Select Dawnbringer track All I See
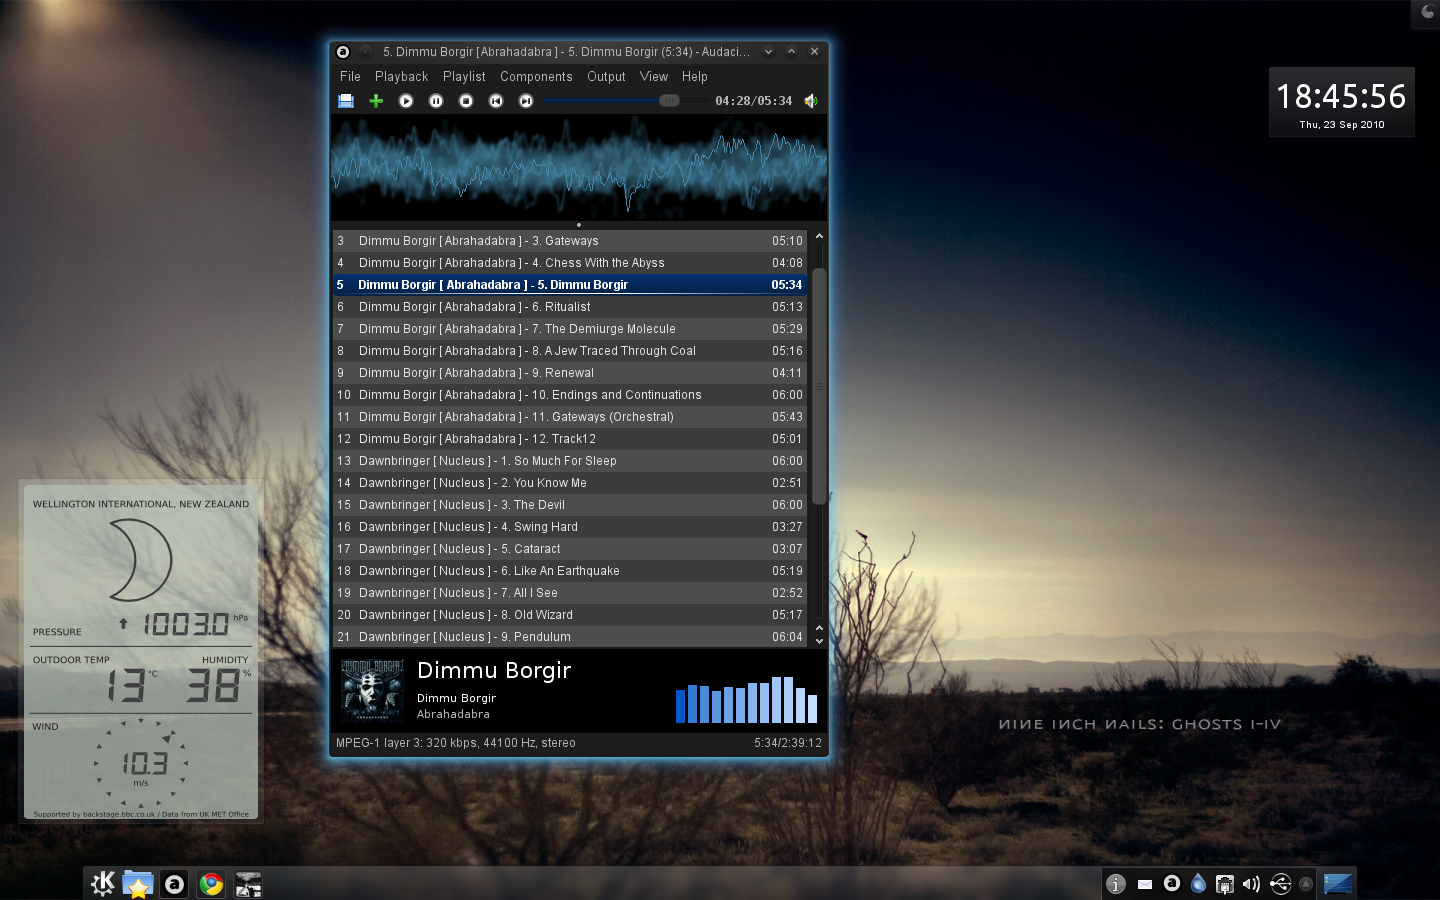The width and height of the screenshot is (1440, 900). coord(570,593)
